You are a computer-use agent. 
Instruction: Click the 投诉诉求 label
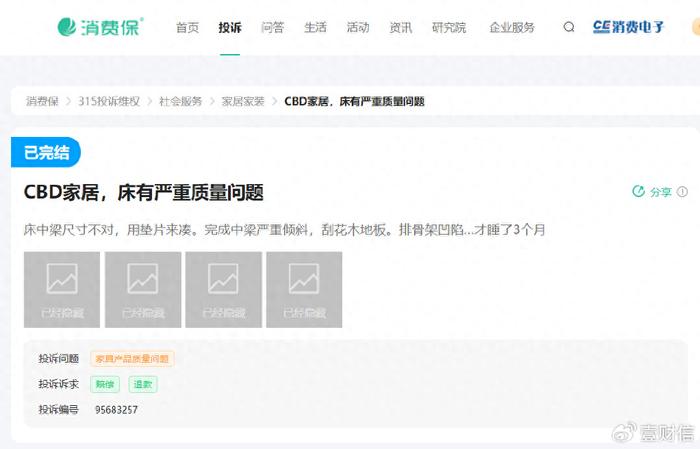pyautogui.click(x=58, y=384)
